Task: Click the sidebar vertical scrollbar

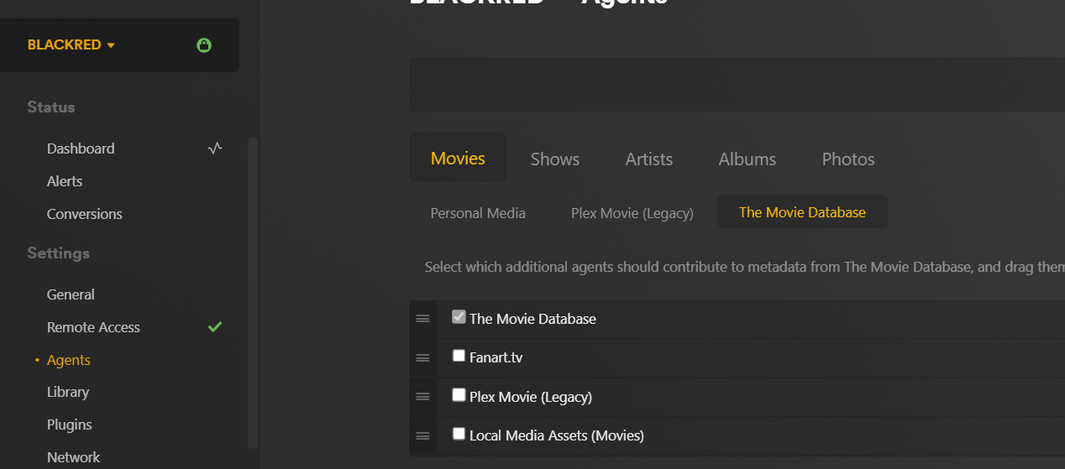Action: pos(253,292)
